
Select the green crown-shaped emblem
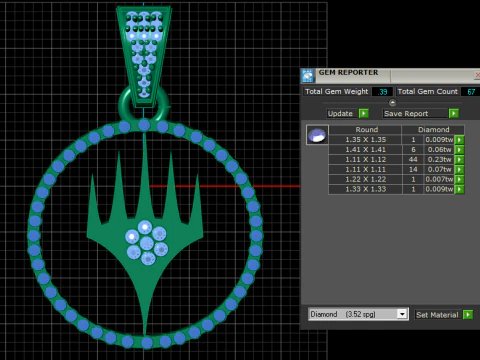pos(144,233)
